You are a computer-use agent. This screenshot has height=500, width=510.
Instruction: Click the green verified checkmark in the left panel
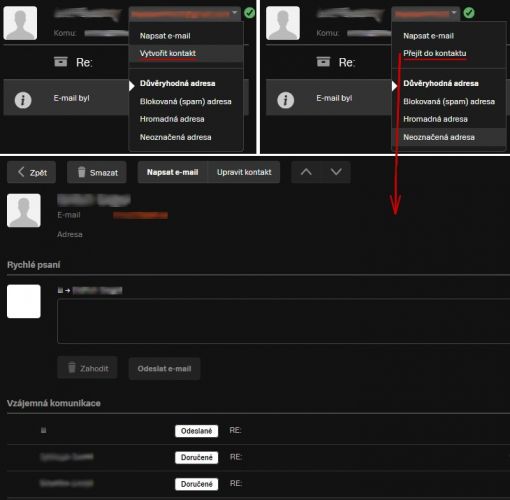point(249,13)
